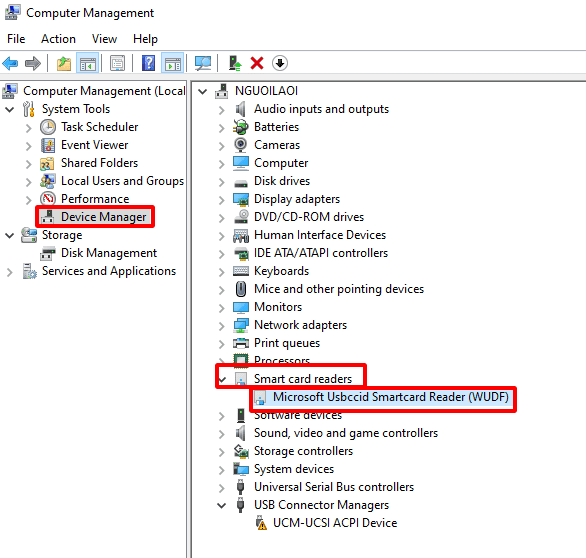Toggle Show/Hide Console Tree button

[88, 63]
